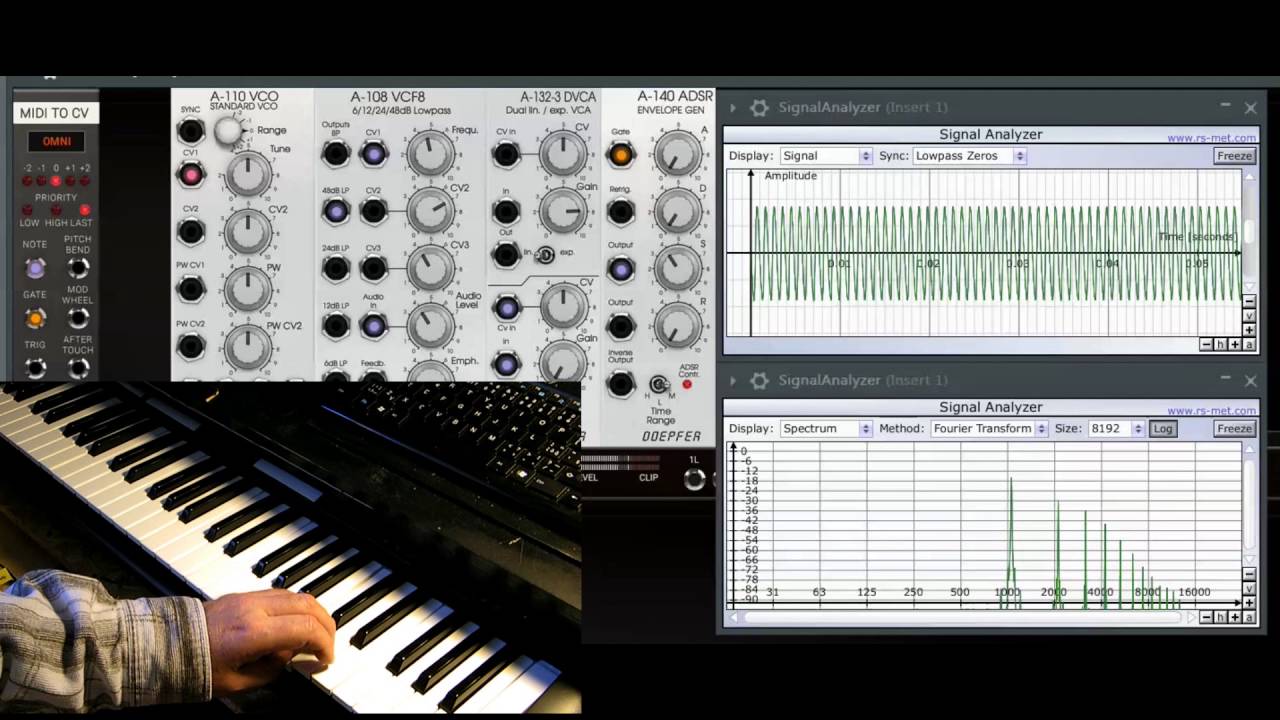Toggle the Log button in the spectrum analyzer
Viewport: 1280px width, 720px height.
(x=1162, y=428)
